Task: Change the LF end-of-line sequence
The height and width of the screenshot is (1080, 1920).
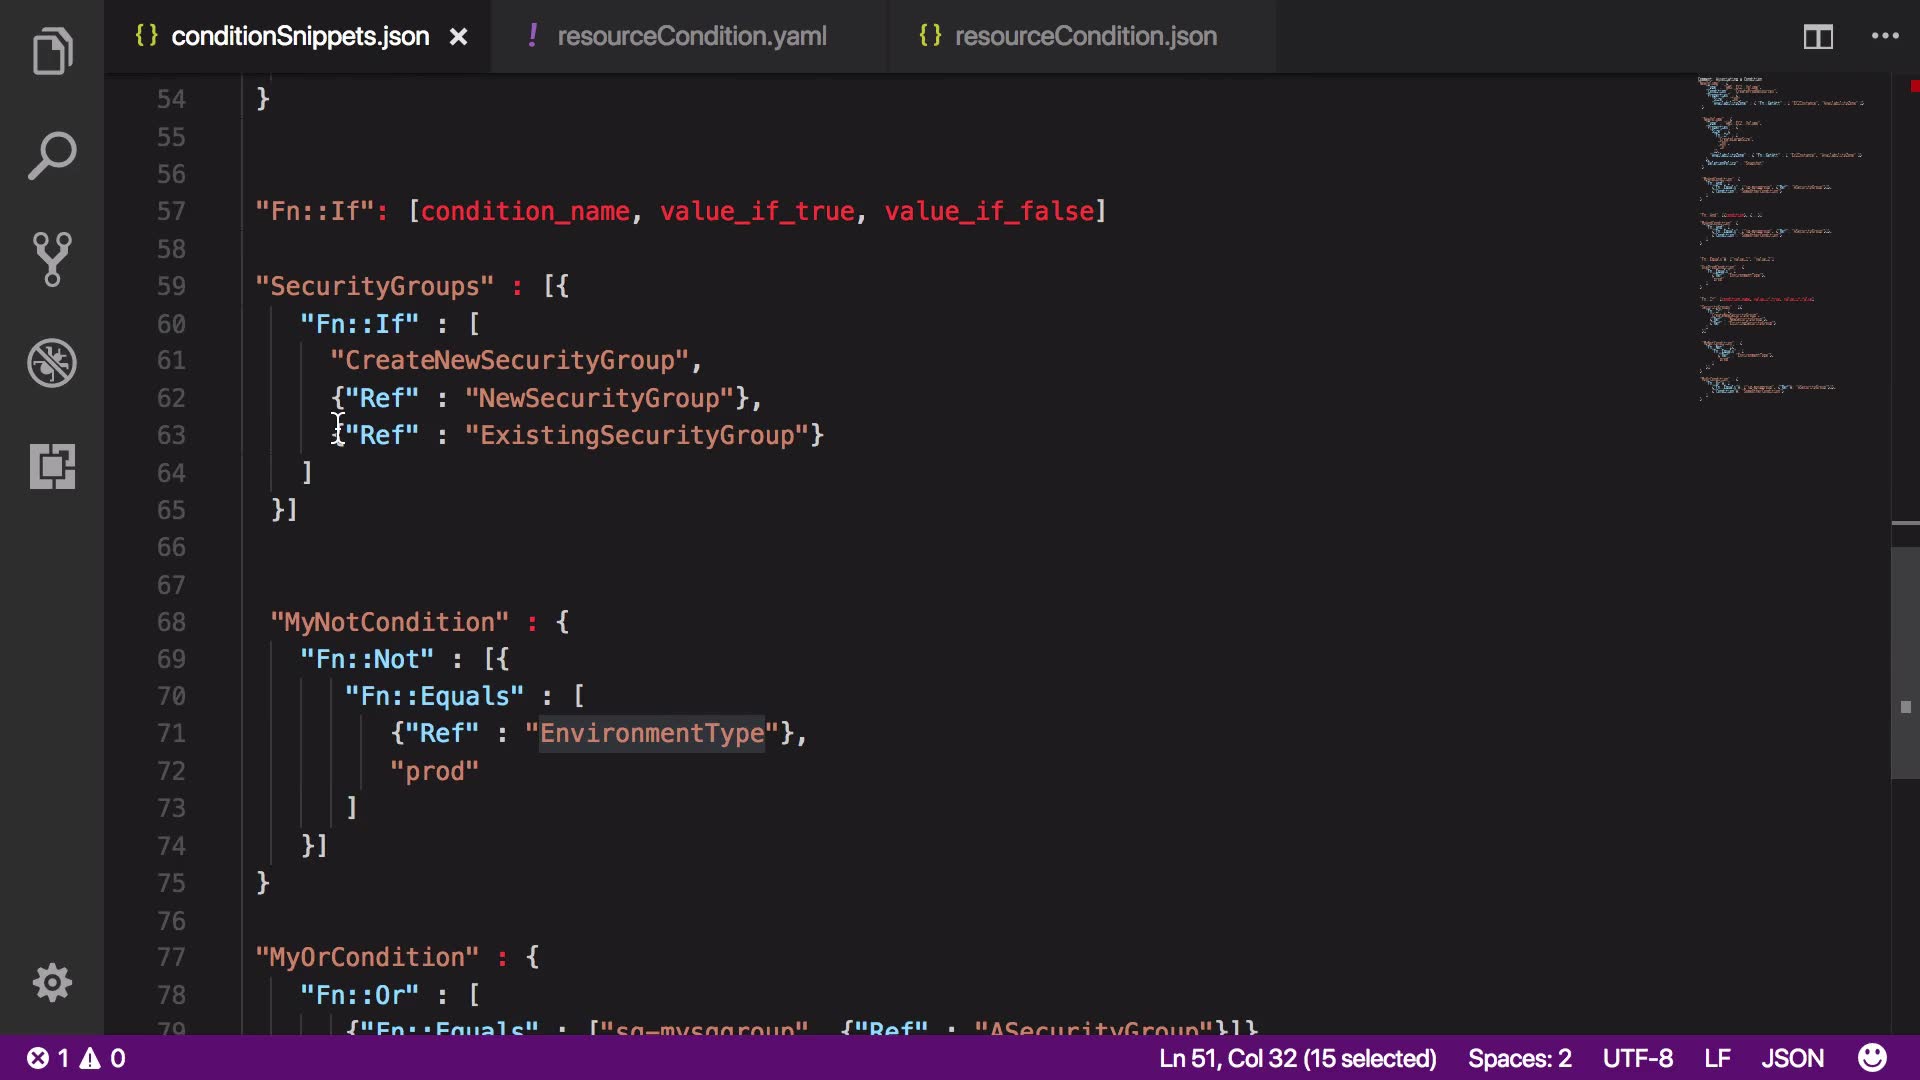Action: 1717,1058
